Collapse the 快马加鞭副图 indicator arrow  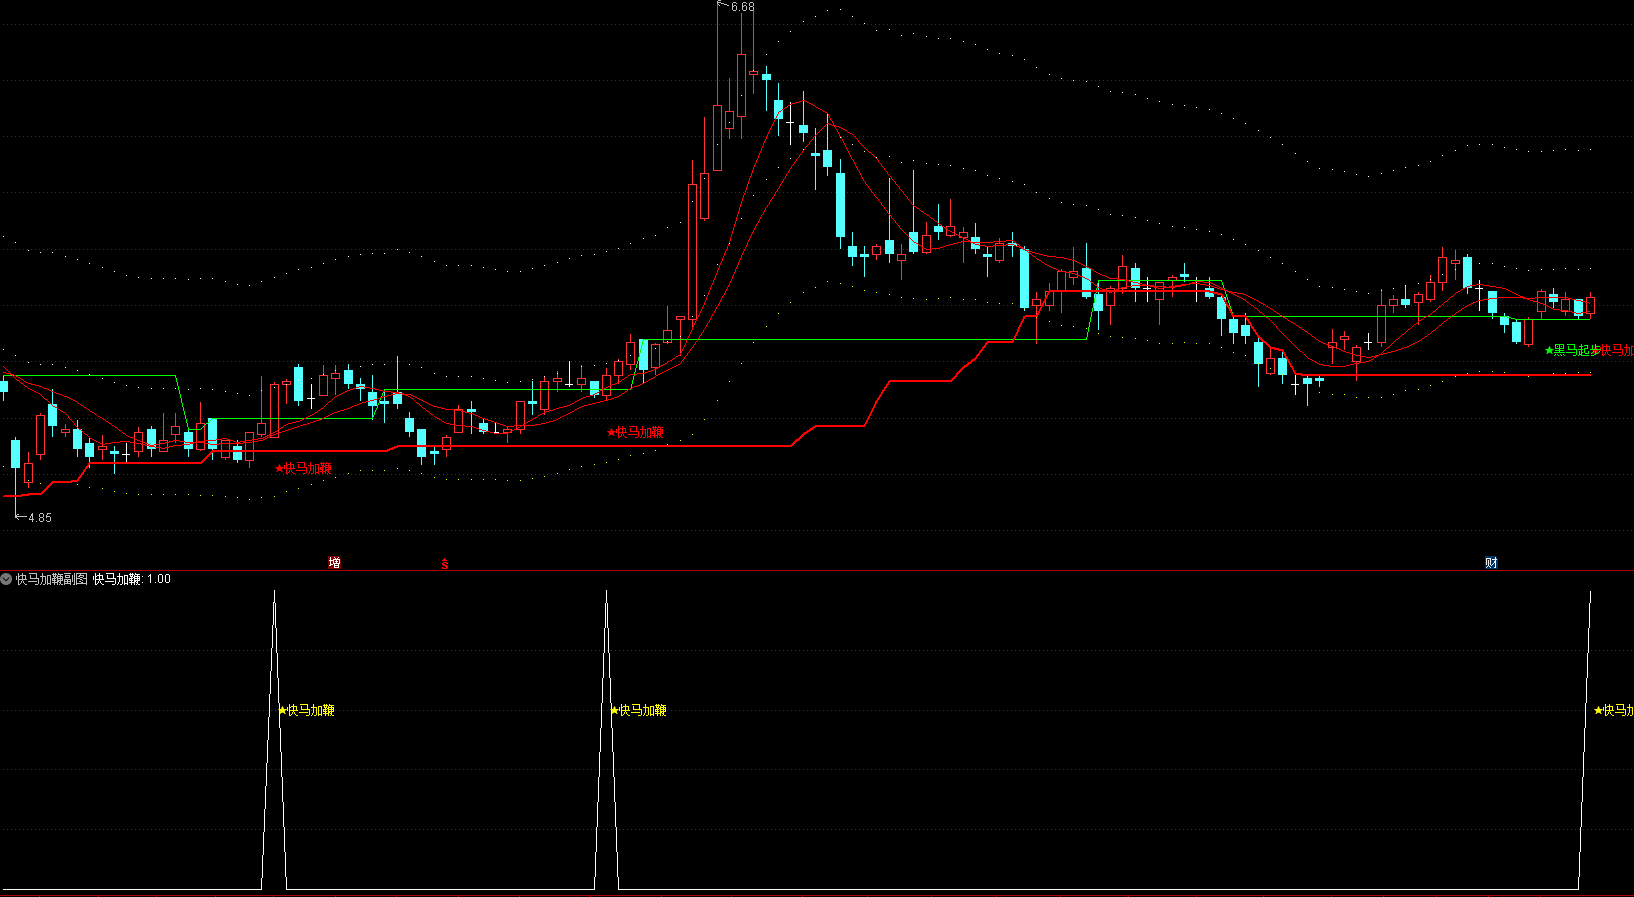(7, 579)
